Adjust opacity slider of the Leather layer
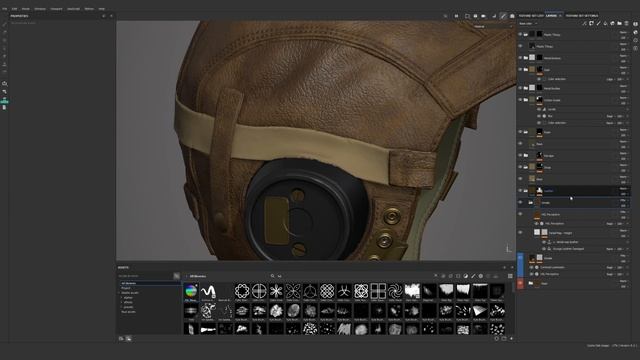Viewport: 640px width, 360px height. (x=623, y=193)
